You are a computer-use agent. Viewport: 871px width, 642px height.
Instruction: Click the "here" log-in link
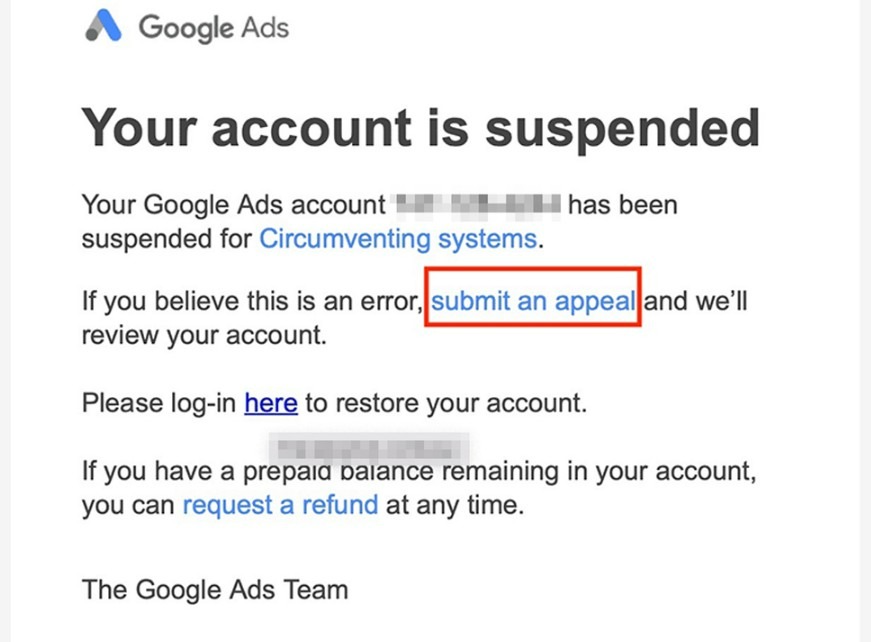tap(270, 403)
